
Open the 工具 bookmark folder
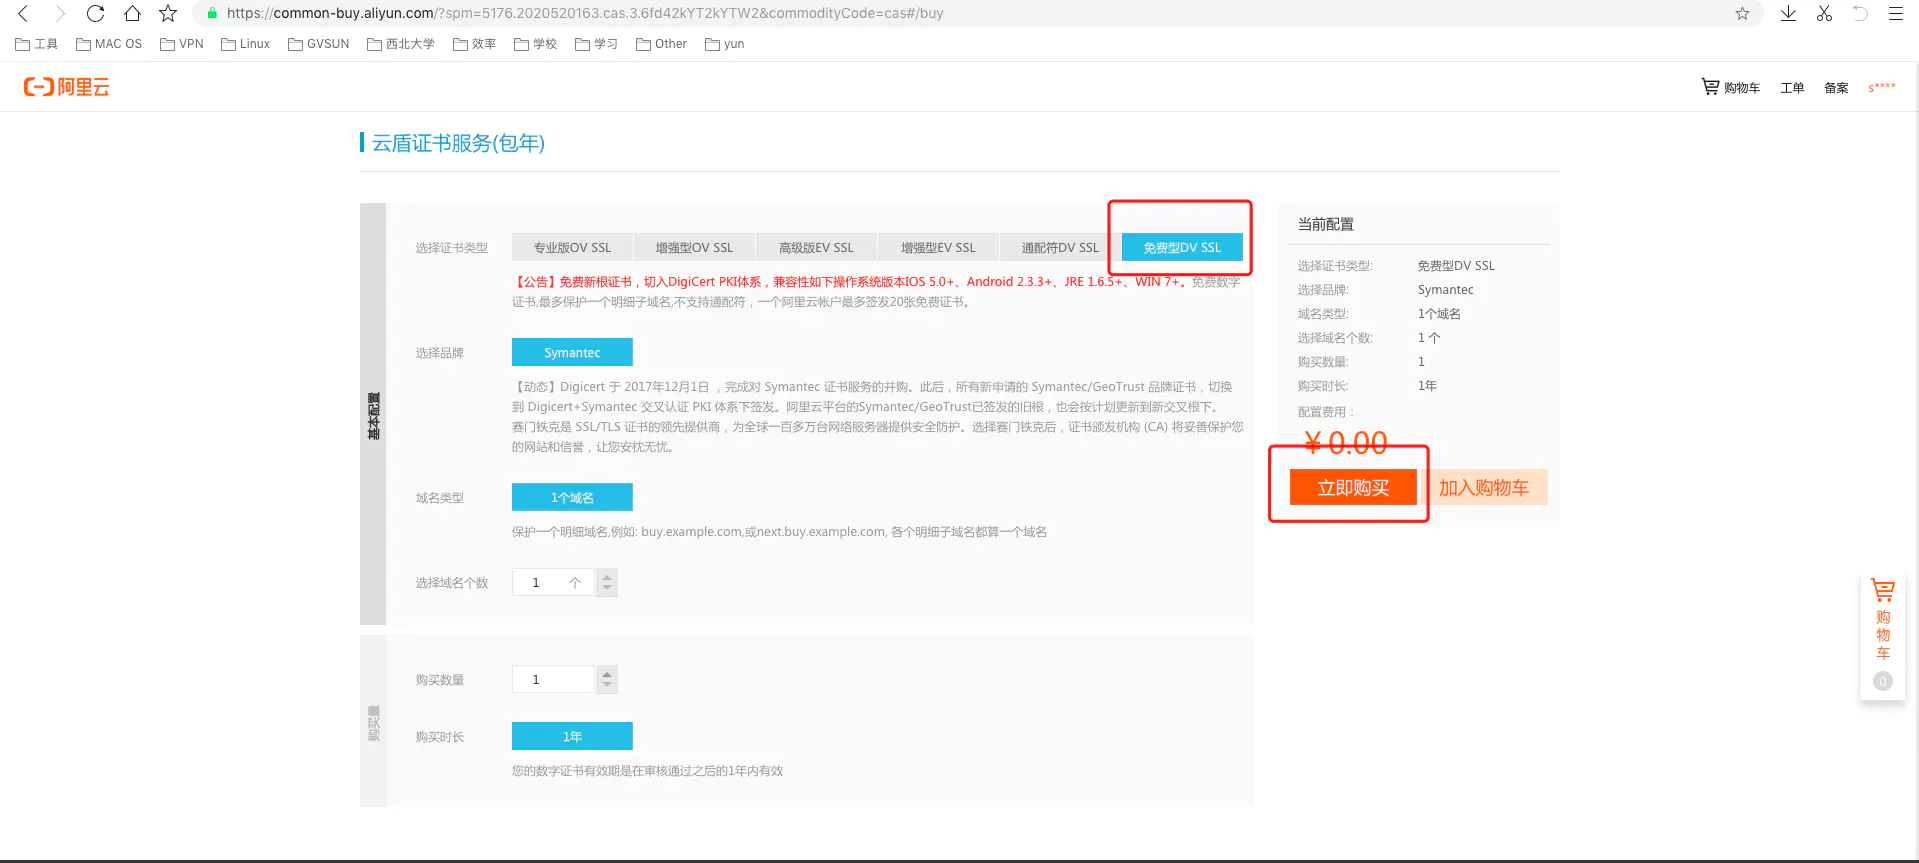(37, 44)
